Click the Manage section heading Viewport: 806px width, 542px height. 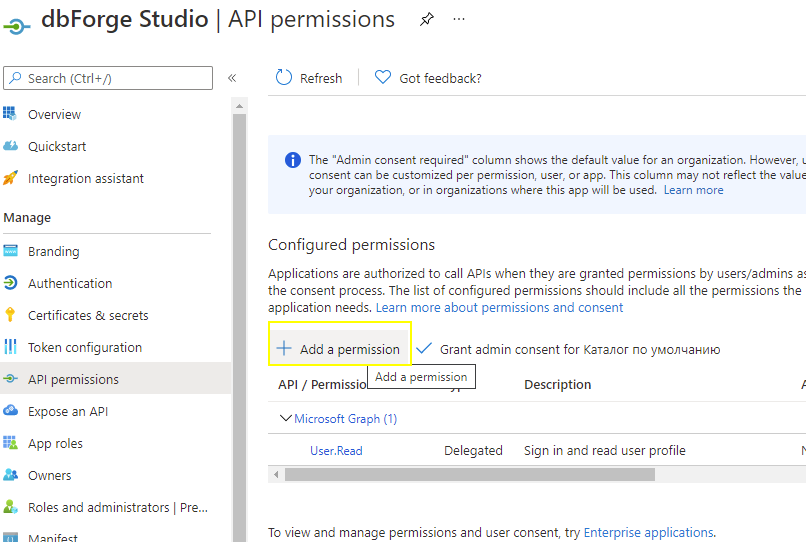click(x=27, y=218)
